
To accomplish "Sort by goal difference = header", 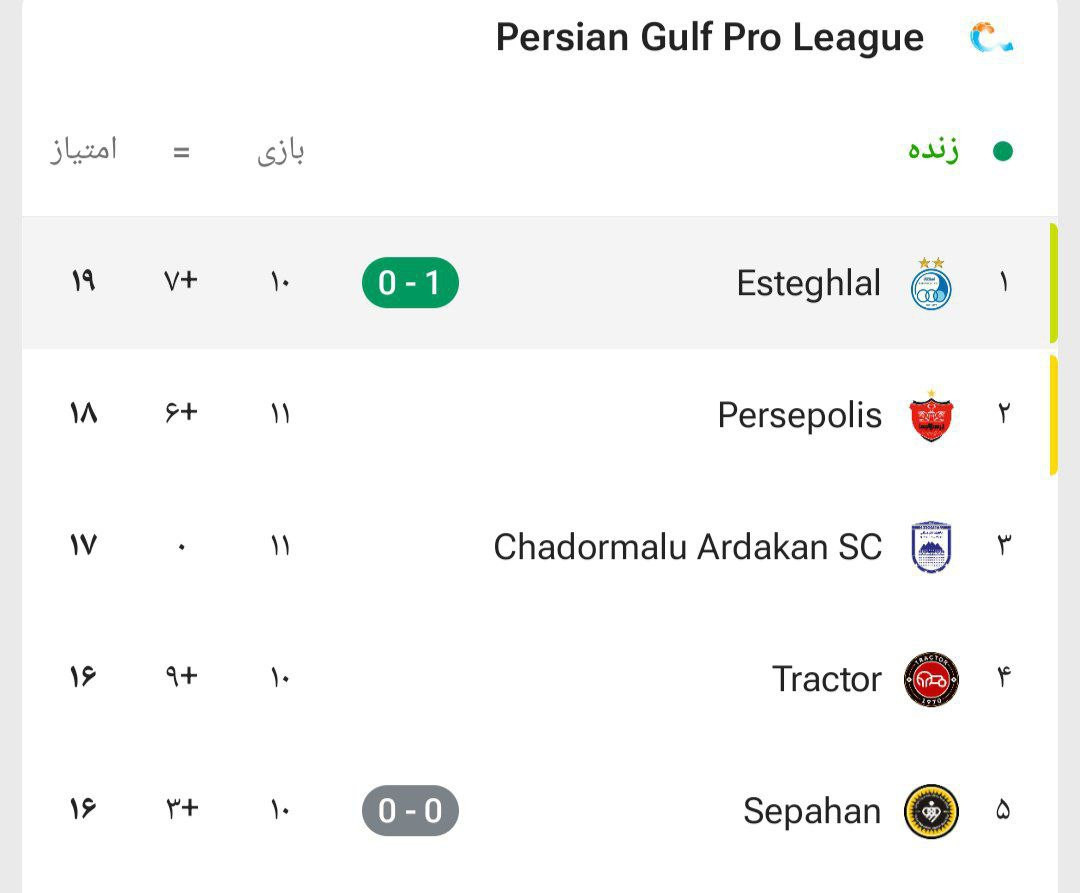I will click(181, 152).
